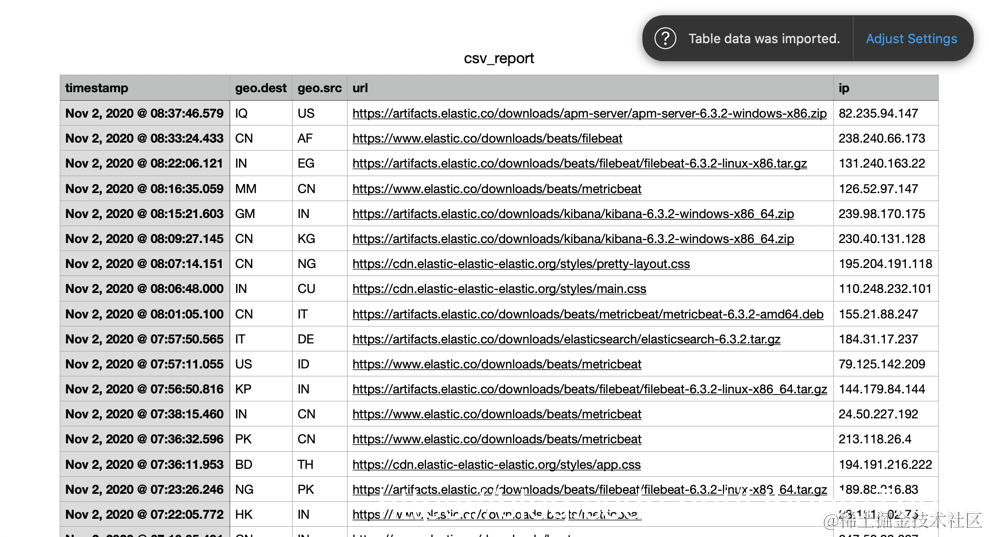989x537 pixels.
Task: Open the filebeat link in the 07:56:50.816 row
Action: (589, 389)
